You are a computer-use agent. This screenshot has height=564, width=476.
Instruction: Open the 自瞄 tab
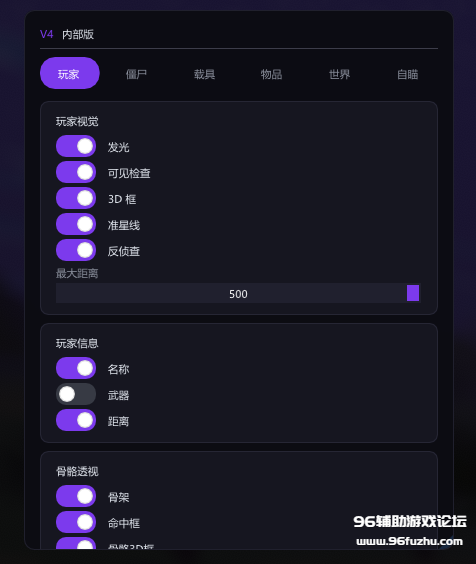(x=408, y=74)
